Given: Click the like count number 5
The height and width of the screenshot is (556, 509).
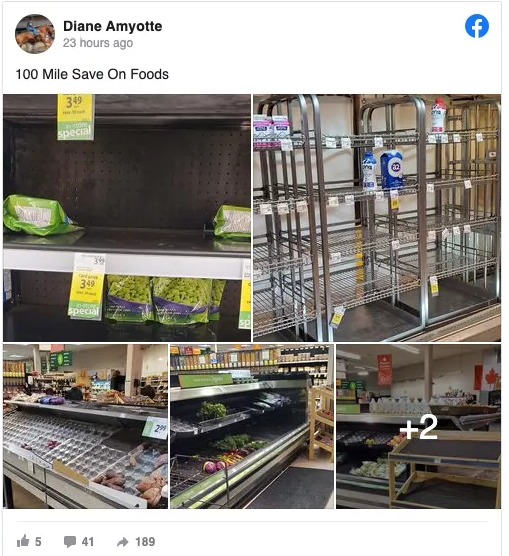Looking at the screenshot, I should tap(38, 541).
